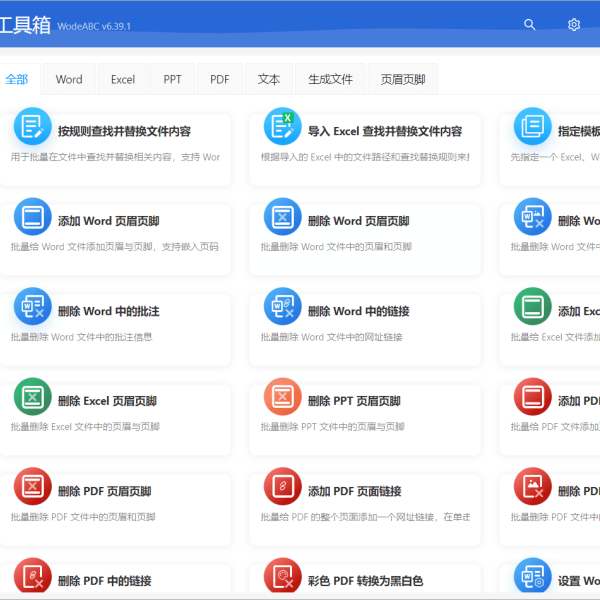Click the 删除 Word 中的批注 icon
Screen dimensions: 600x600
pyautogui.click(x=33, y=307)
